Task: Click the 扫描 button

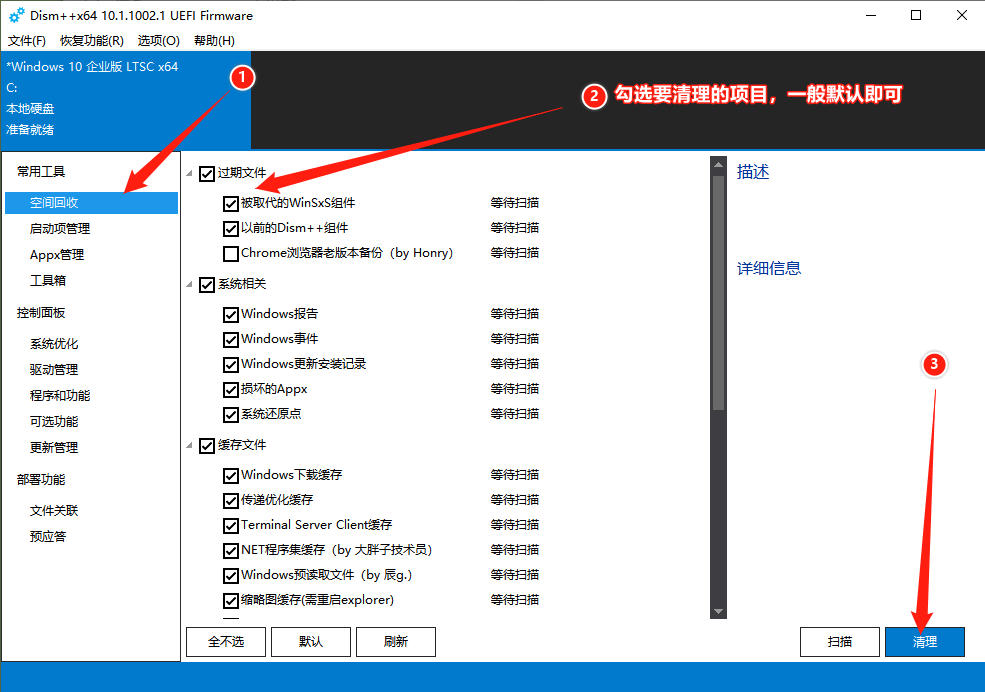Action: point(840,642)
